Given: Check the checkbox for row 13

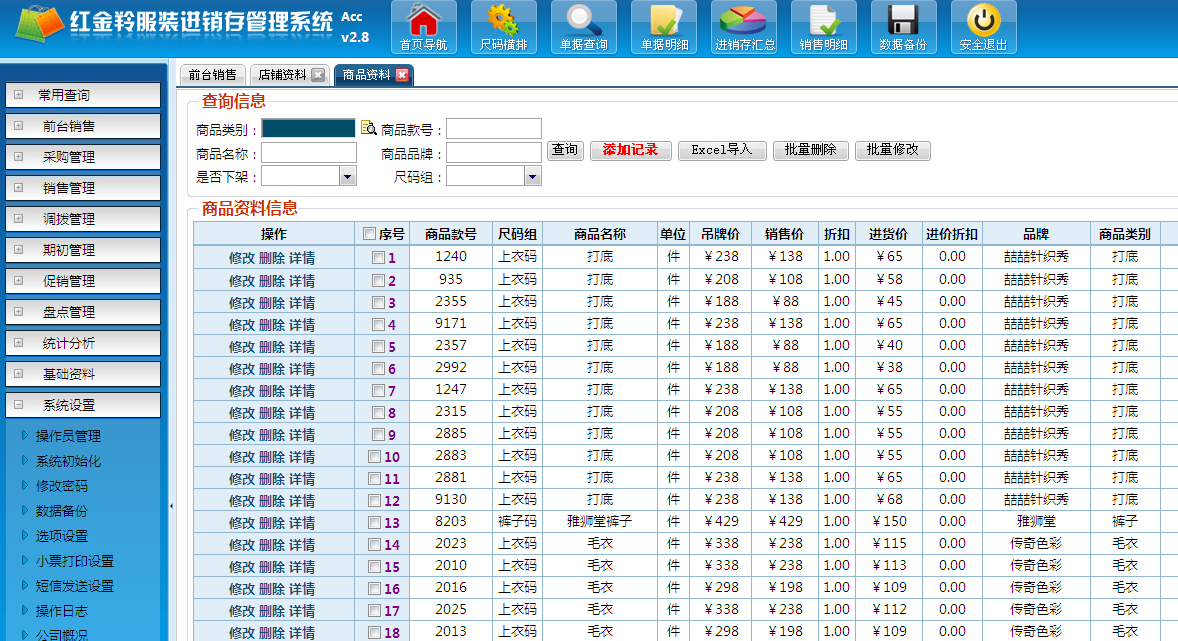Looking at the screenshot, I should (x=374, y=522).
